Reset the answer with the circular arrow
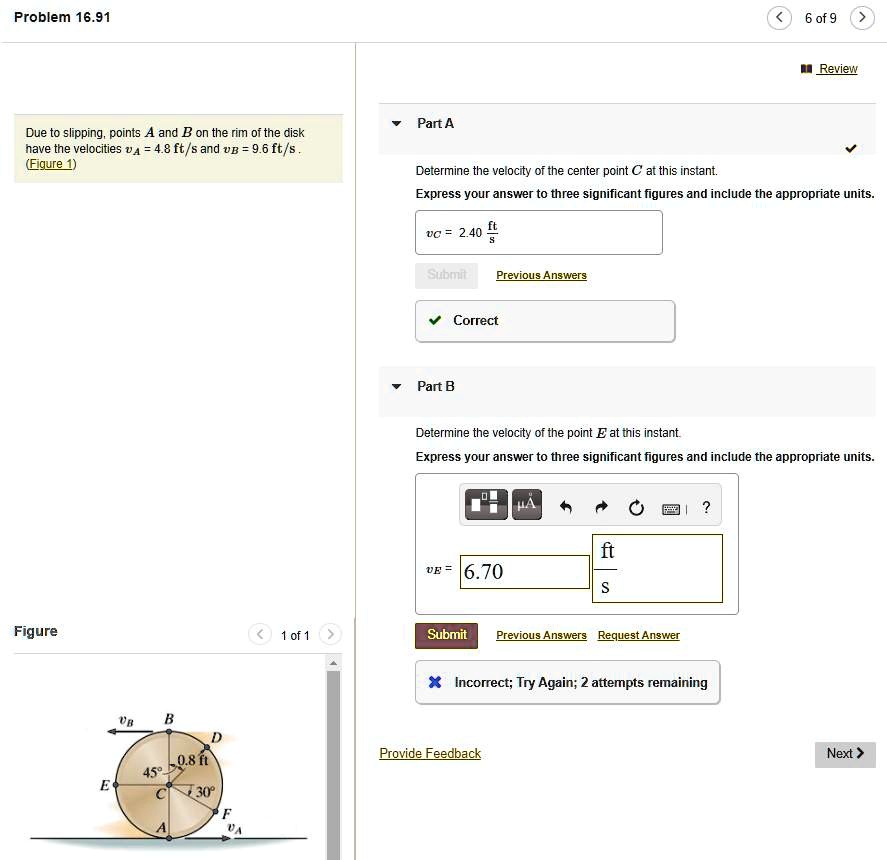This screenshot has width=887, height=860. pyautogui.click(x=636, y=508)
